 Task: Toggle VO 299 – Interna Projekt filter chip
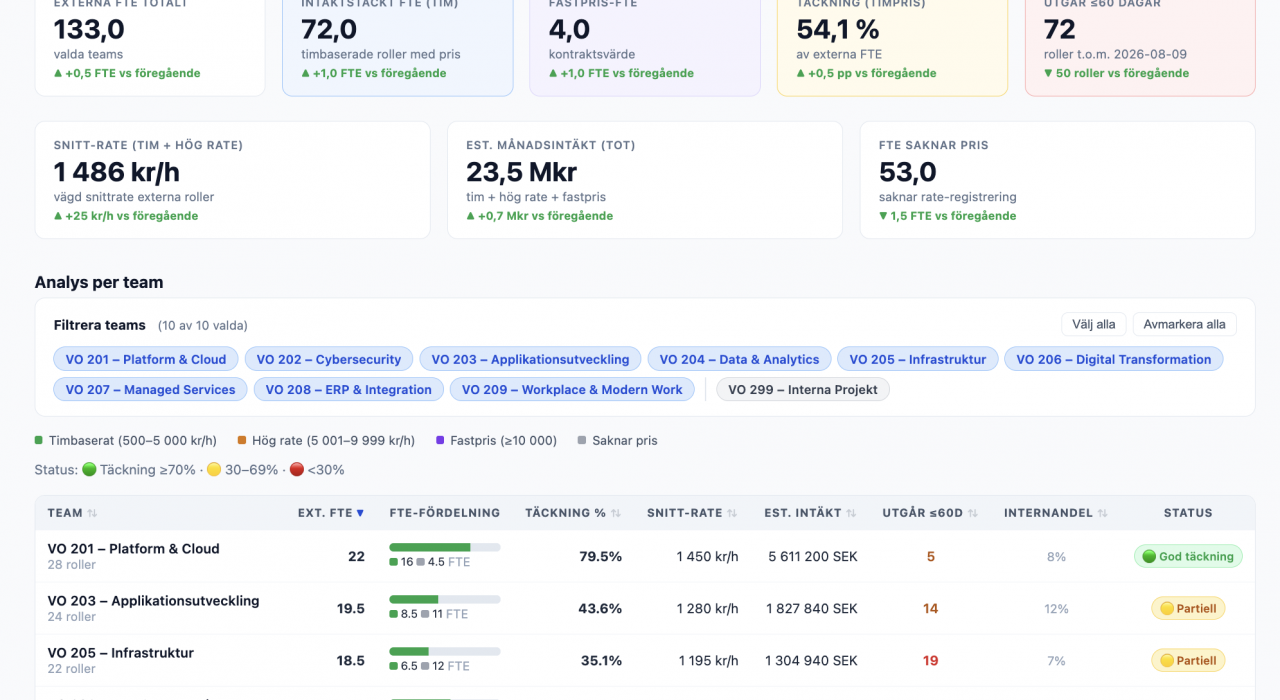803,390
